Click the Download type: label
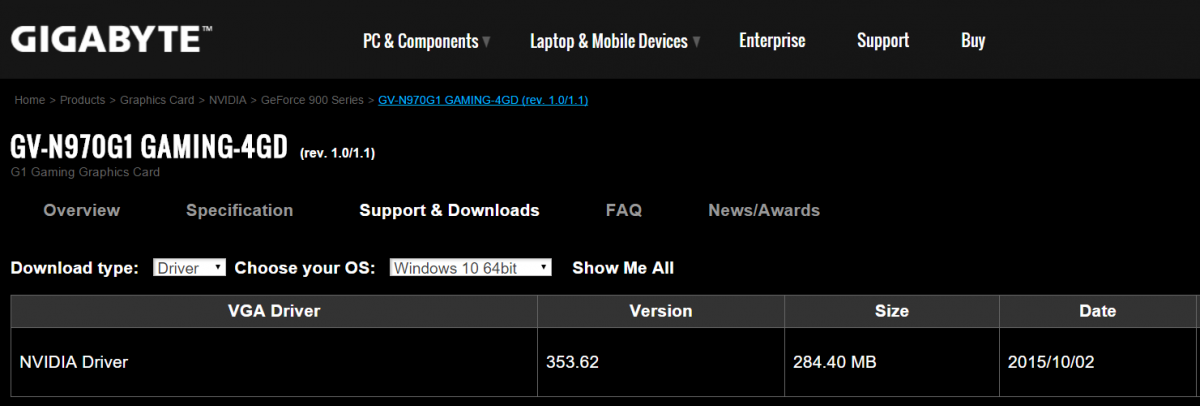 [x=75, y=268]
